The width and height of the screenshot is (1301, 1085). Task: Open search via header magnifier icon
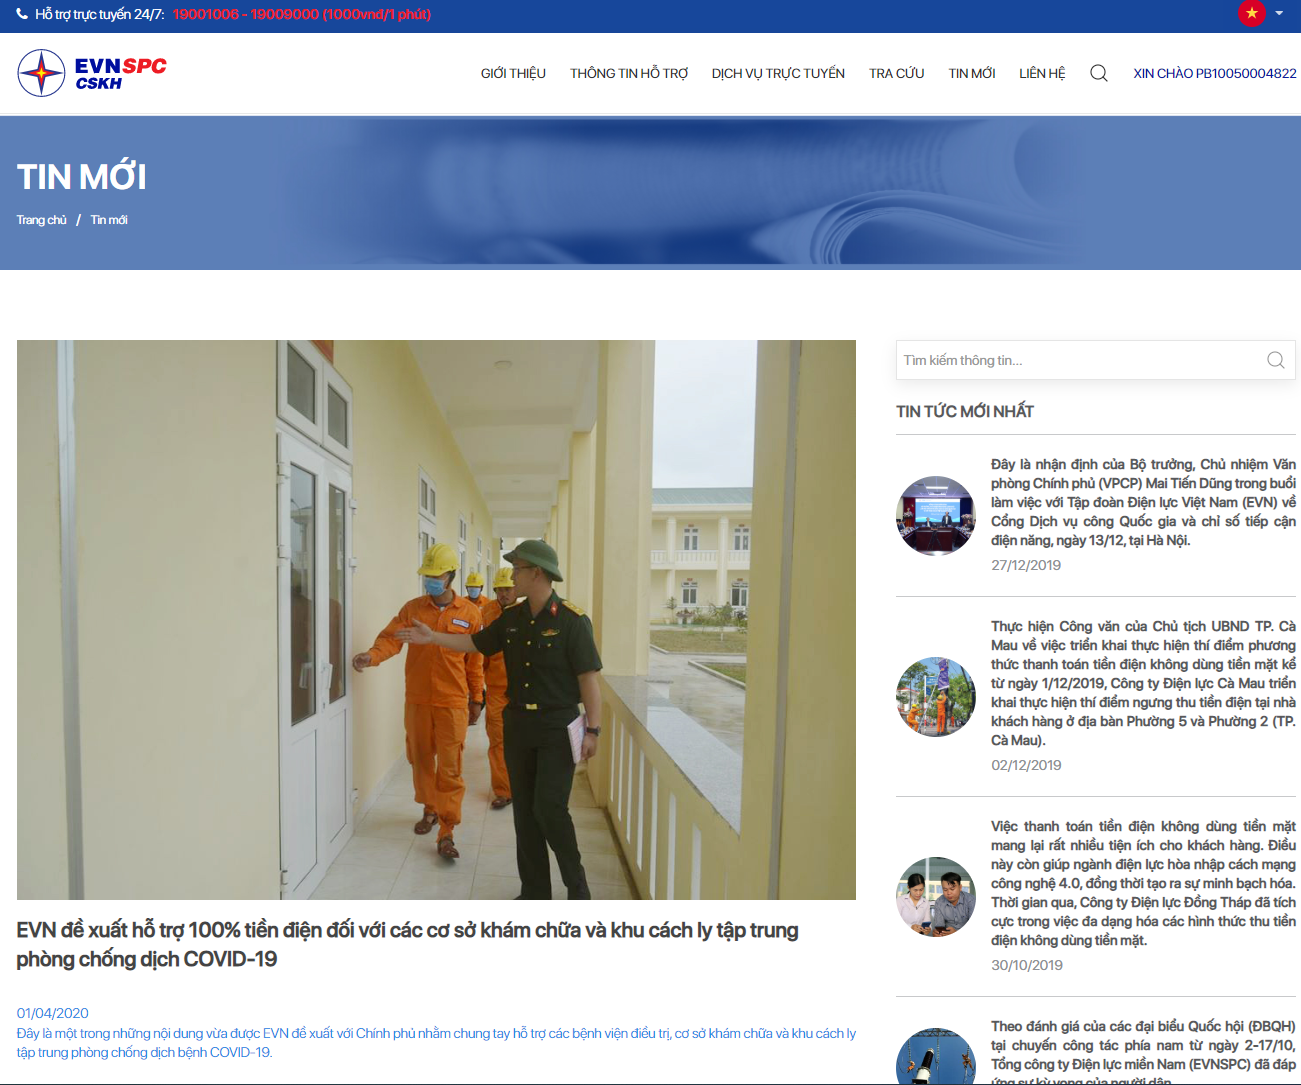[1098, 73]
